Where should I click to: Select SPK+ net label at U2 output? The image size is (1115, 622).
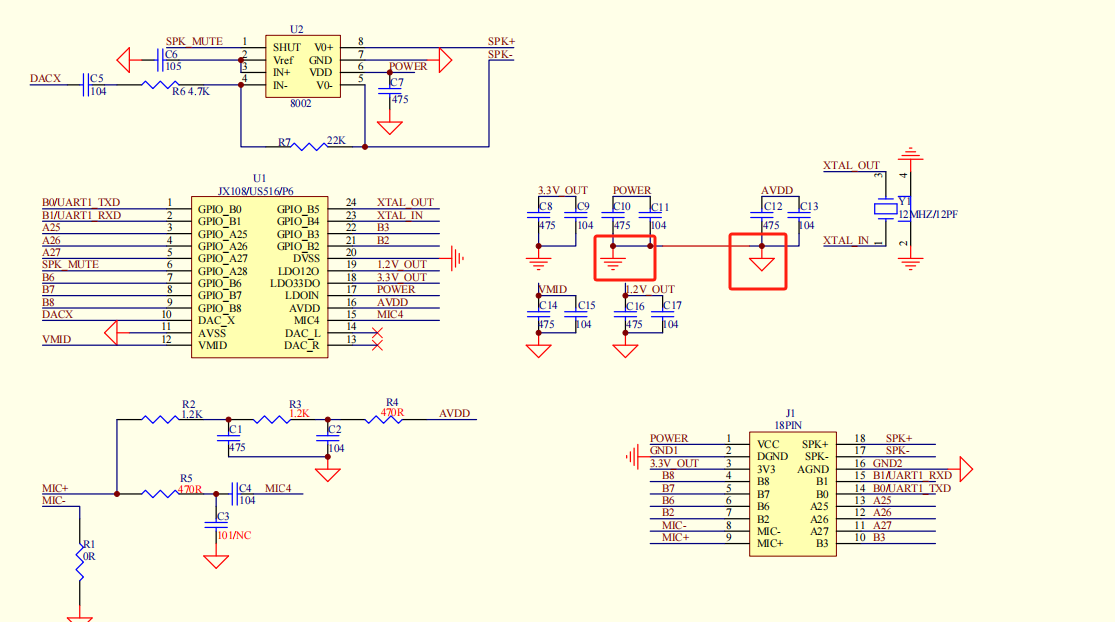(501, 41)
